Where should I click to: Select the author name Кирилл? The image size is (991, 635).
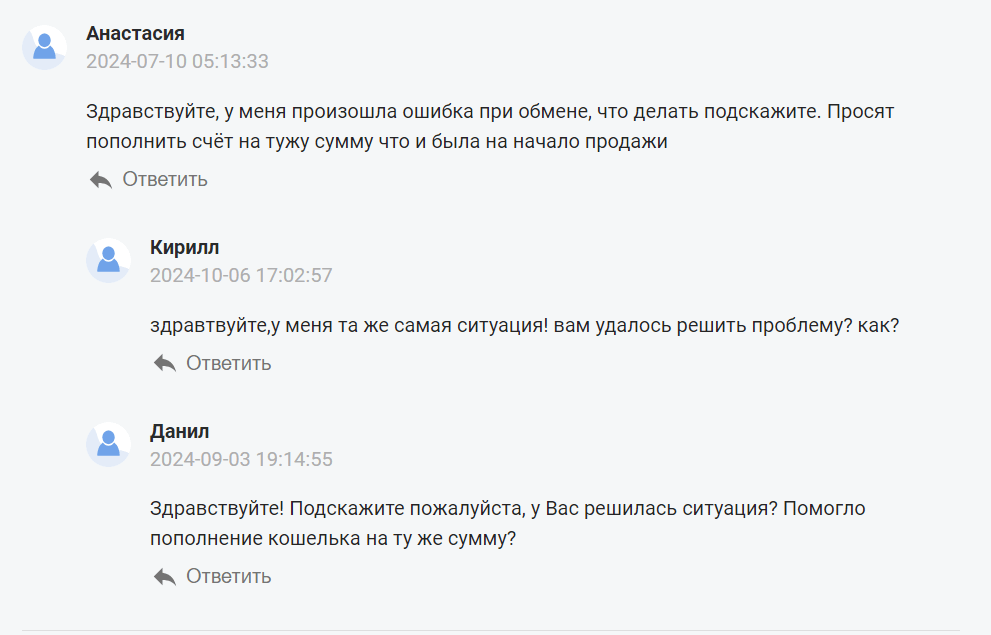[185, 248]
